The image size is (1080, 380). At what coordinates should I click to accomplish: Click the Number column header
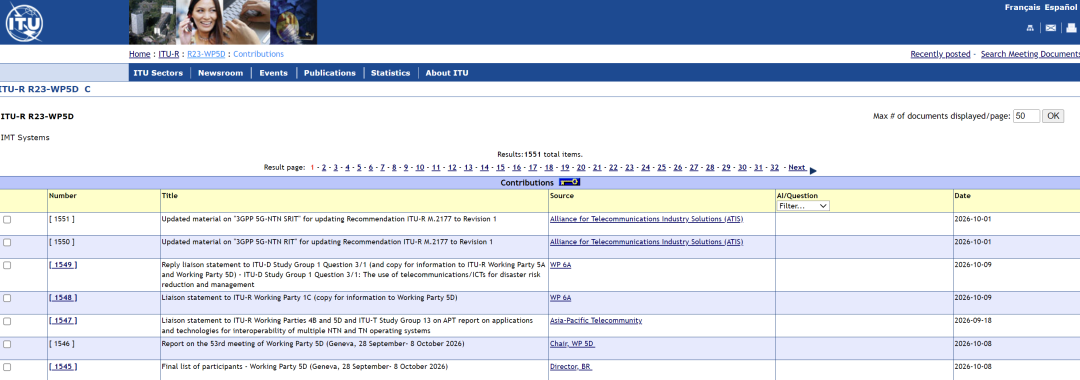(x=63, y=196)
